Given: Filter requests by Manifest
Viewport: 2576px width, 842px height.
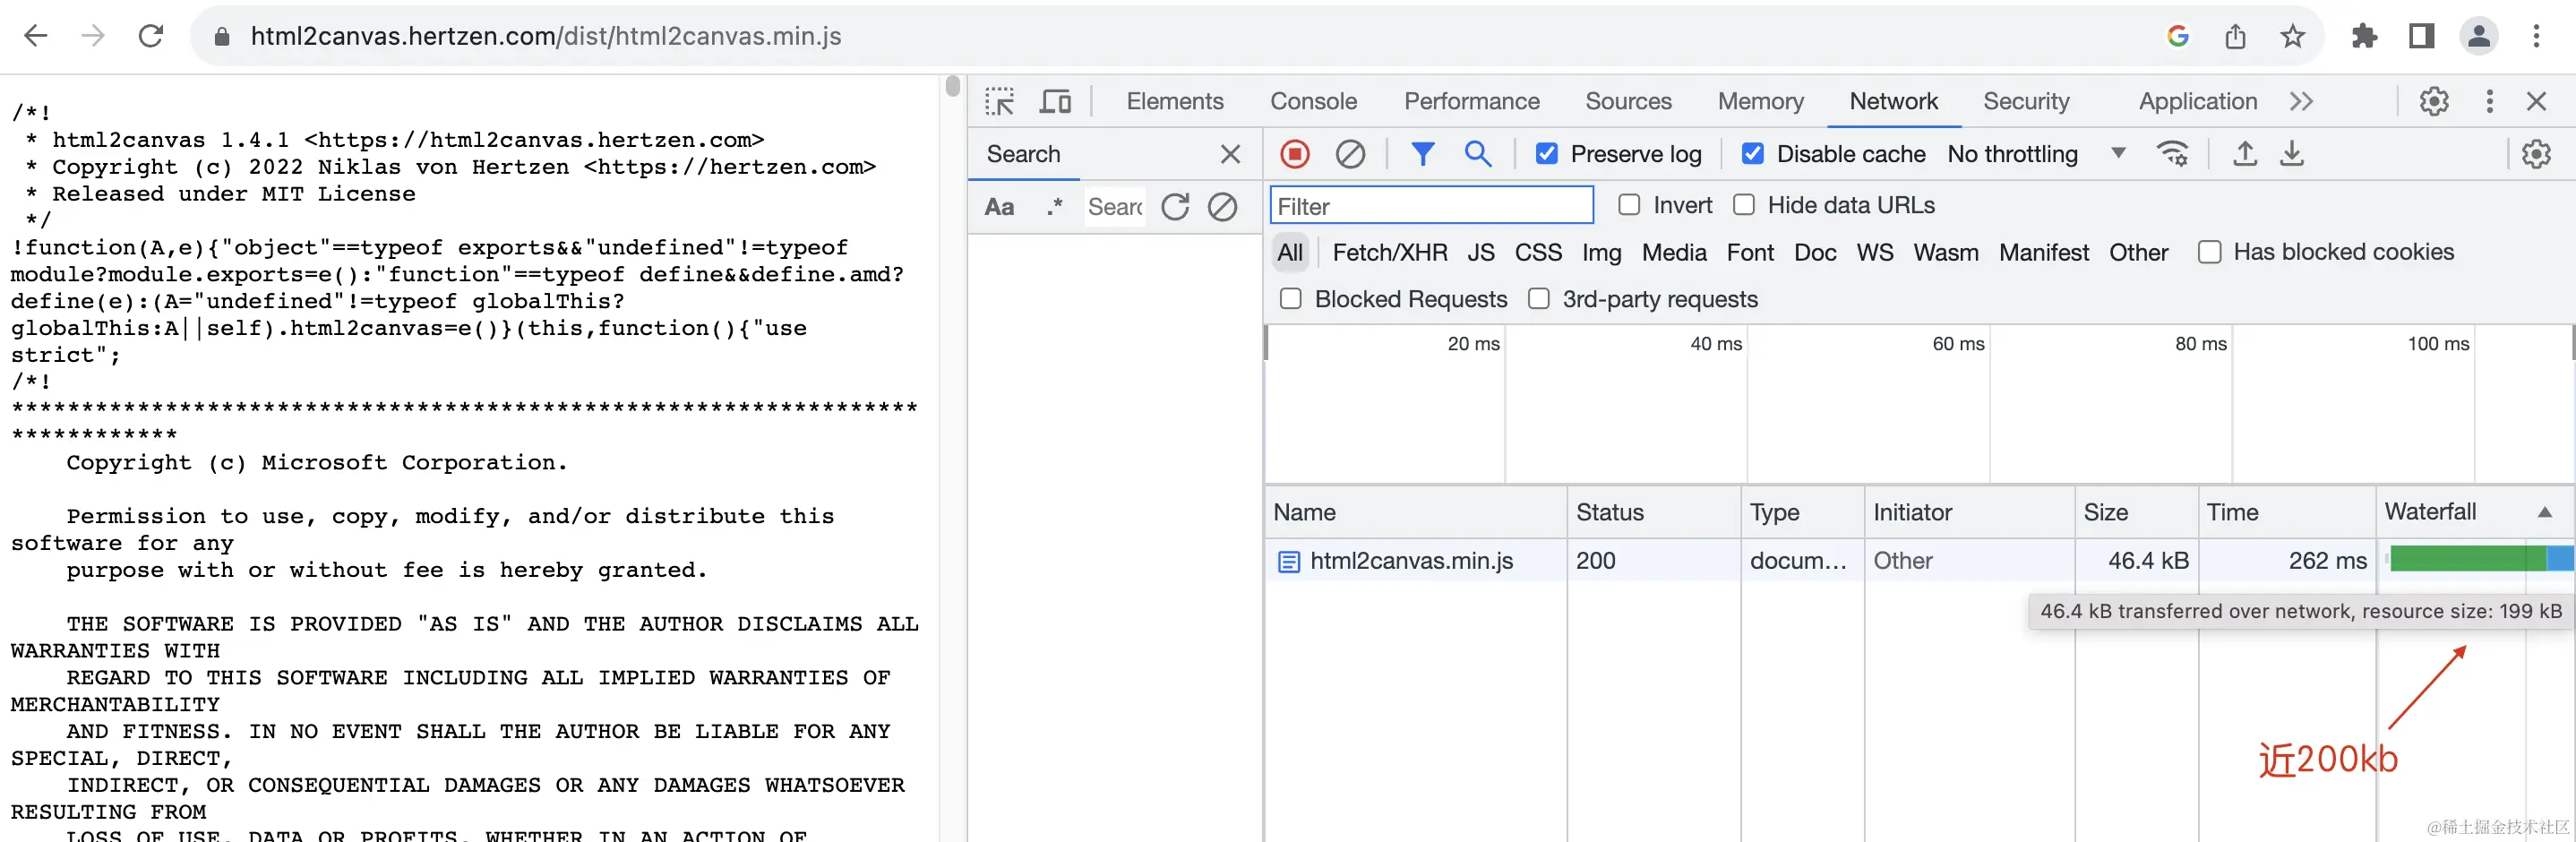Looking at the screenshot, I should pyautogui.click(x=2044, y=253).
